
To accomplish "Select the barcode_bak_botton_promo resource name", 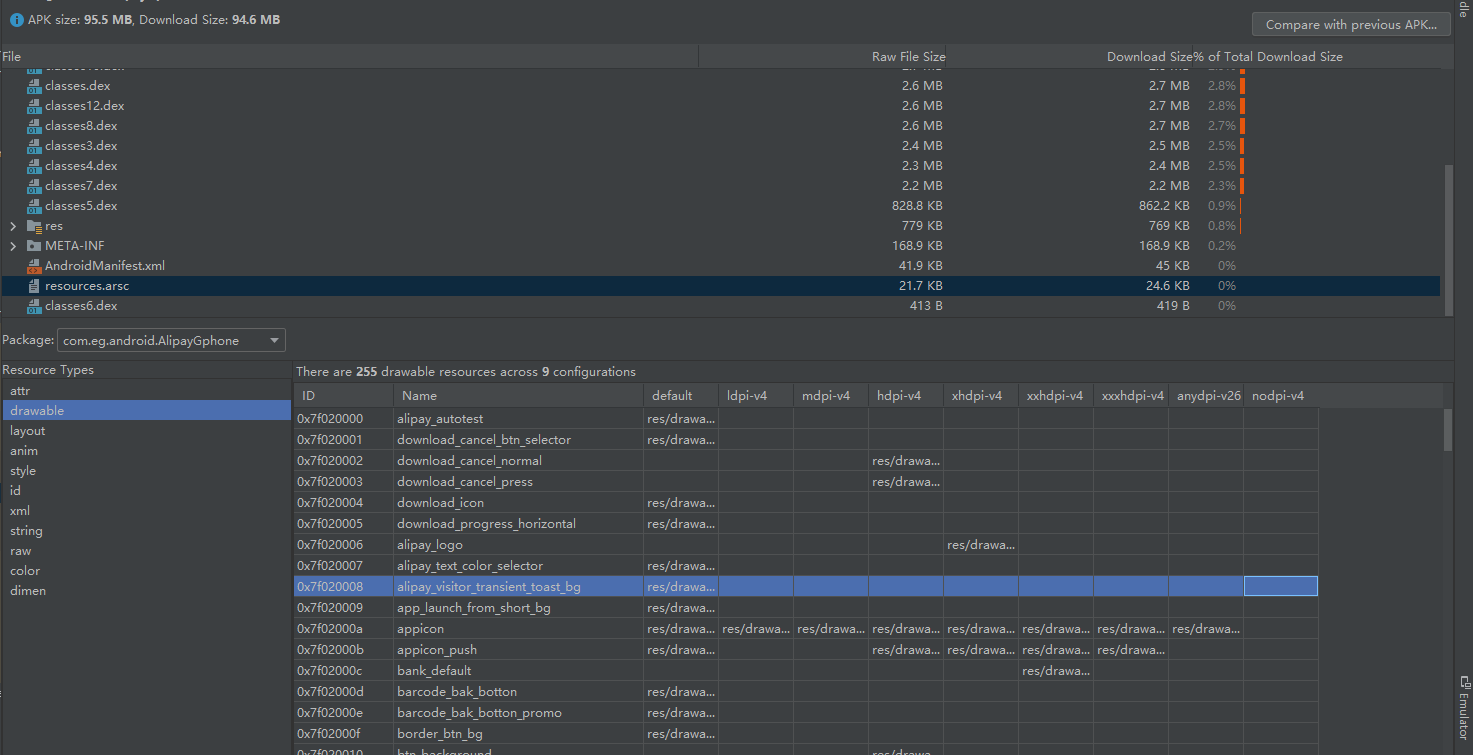I will tap(479, 713).
